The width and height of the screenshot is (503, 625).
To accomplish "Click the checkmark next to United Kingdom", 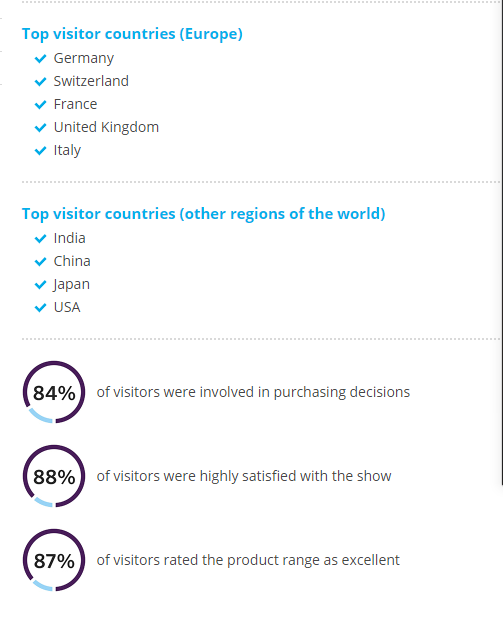I will (41, 128).
